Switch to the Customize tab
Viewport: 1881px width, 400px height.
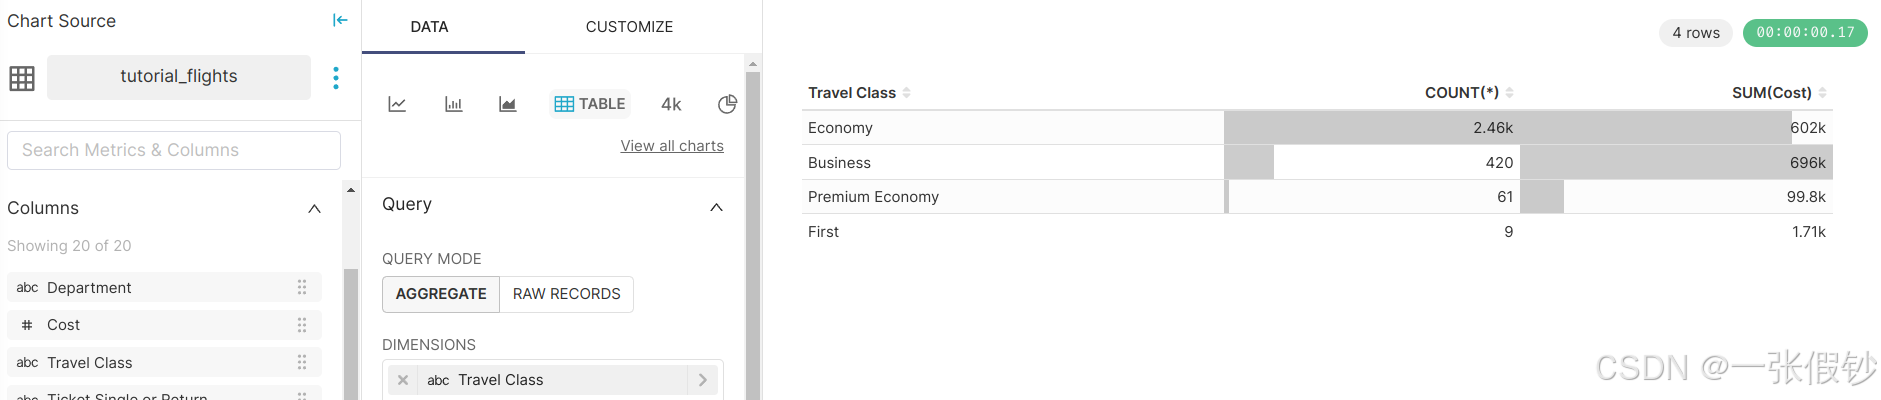pos(629,27)
